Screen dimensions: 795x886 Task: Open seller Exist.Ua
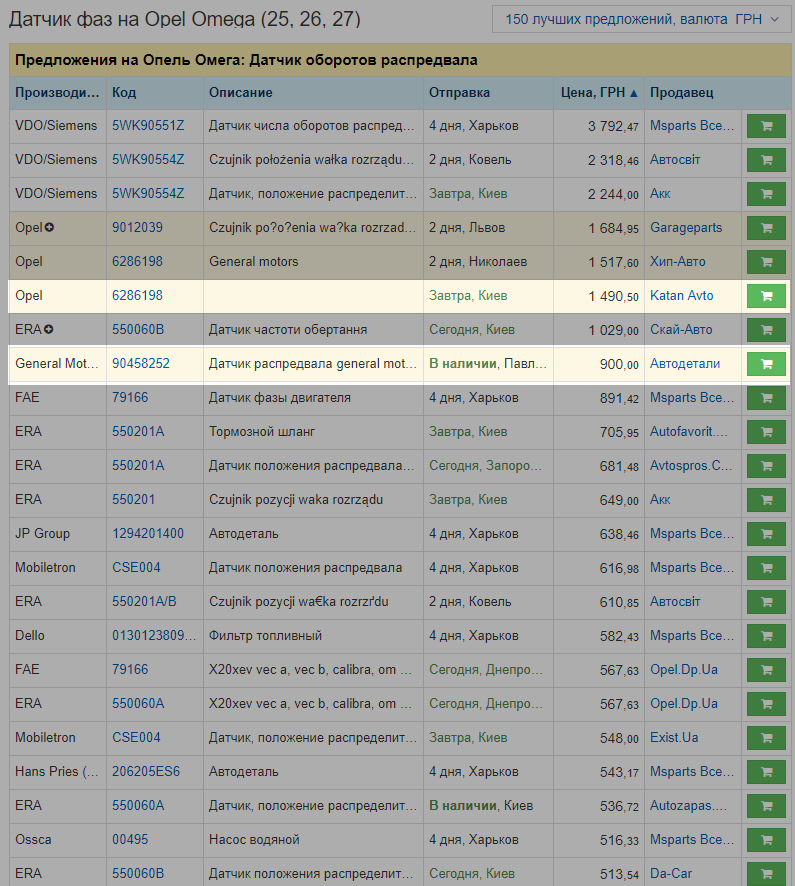674,737
